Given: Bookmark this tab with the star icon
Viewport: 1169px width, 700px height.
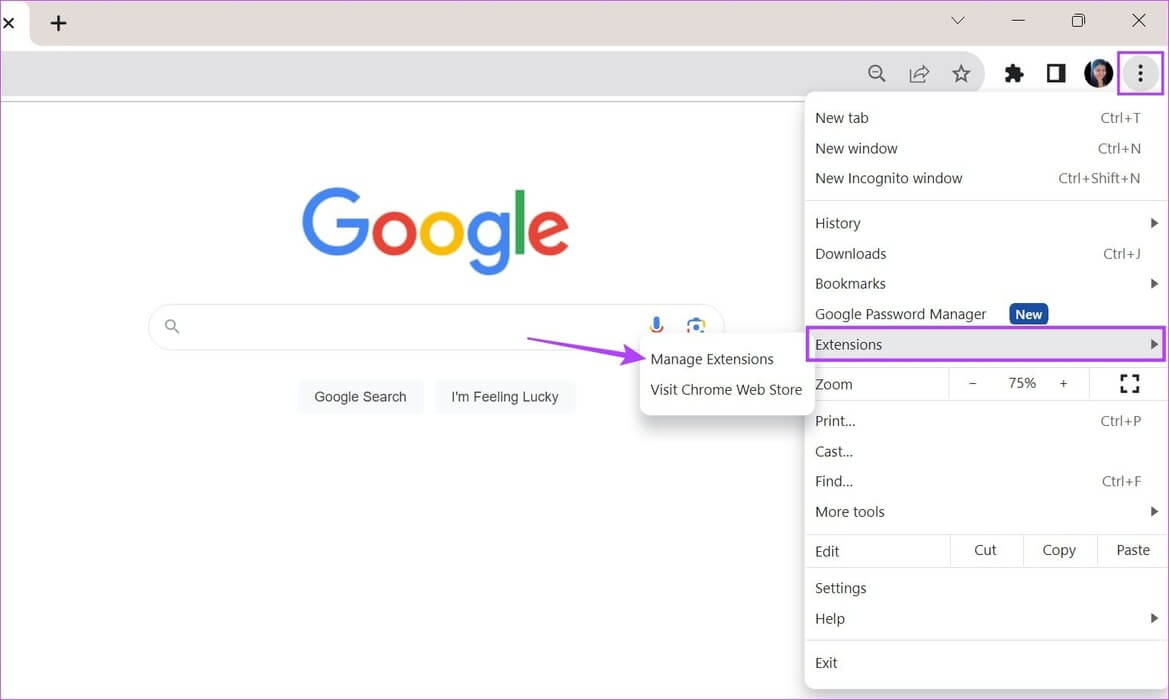Looking at the screenshot, I should pos(961,73).
